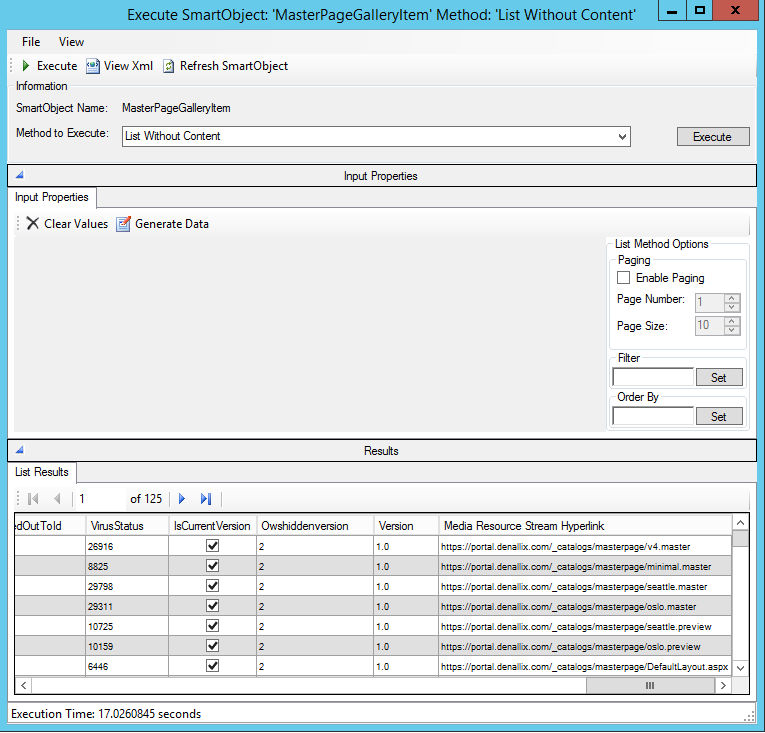Go to next results page

tap(182, 498)
